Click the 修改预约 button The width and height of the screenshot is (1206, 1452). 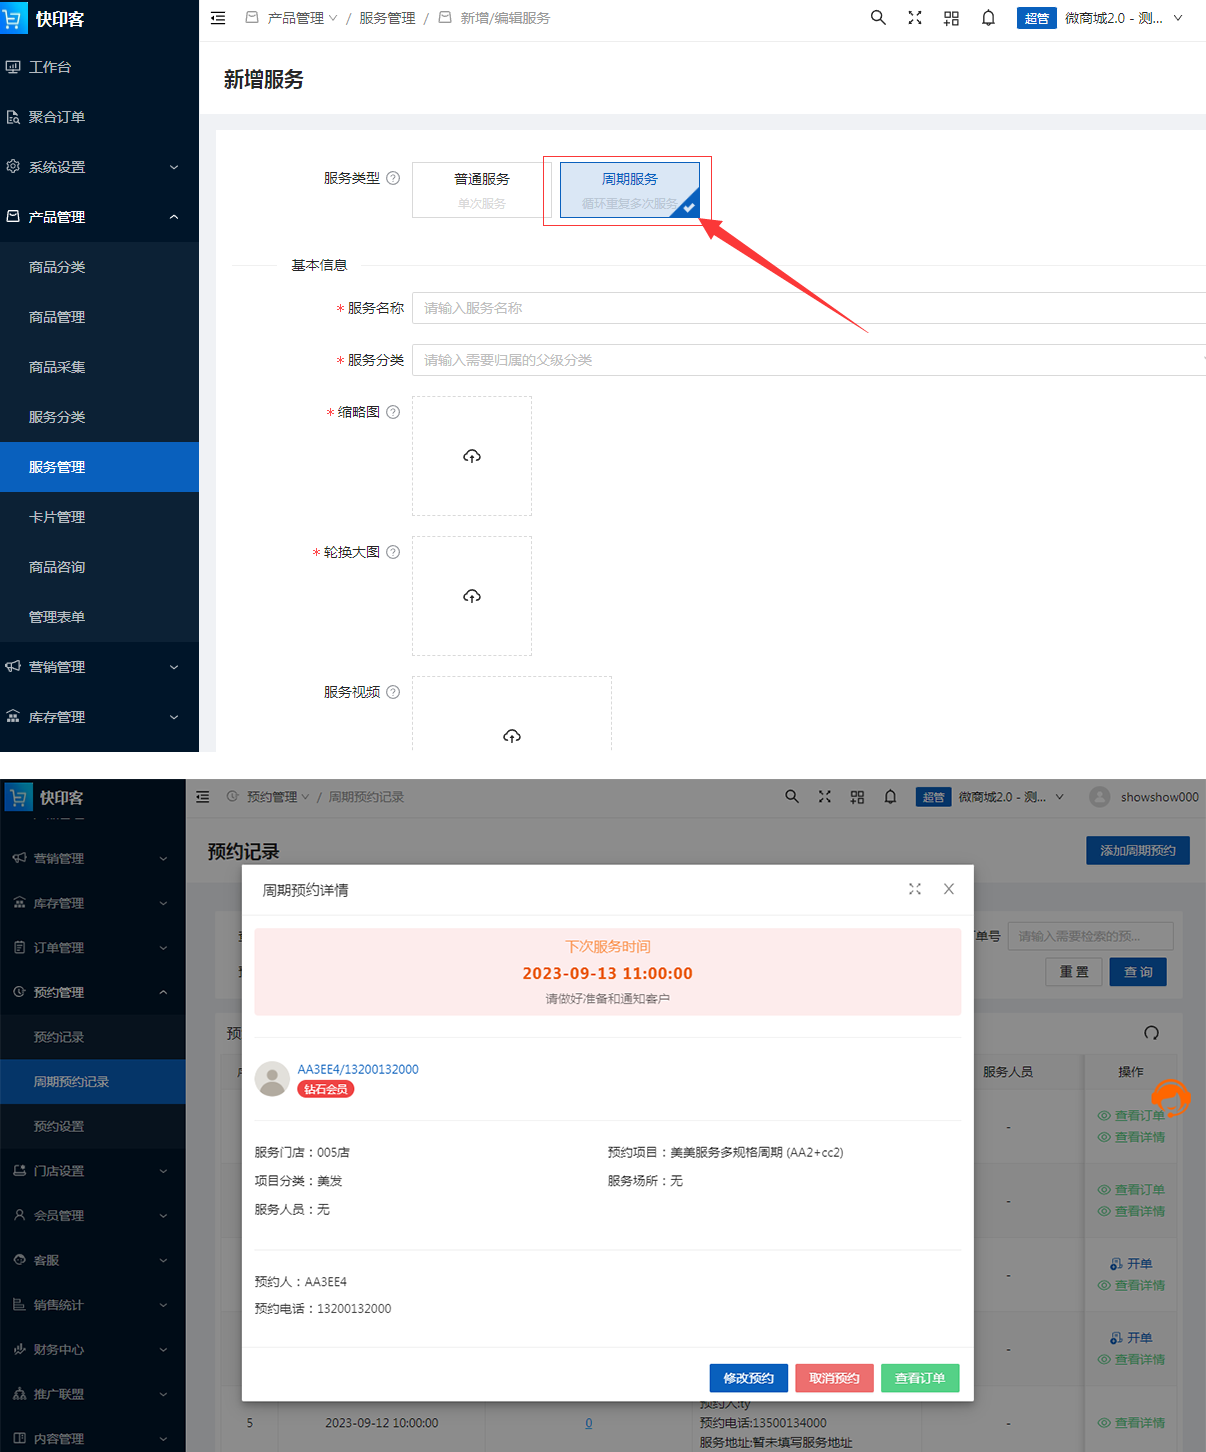click(x=748, y=1378)
